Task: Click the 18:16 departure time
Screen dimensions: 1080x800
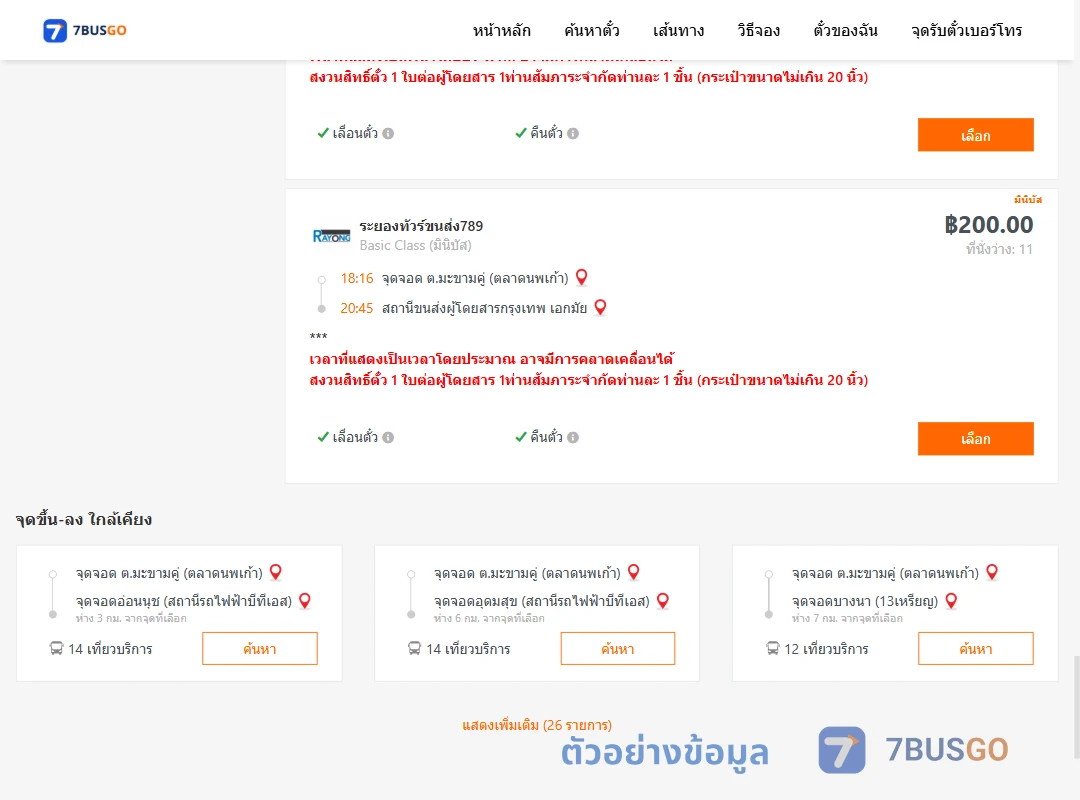Action: coord(357,278)
